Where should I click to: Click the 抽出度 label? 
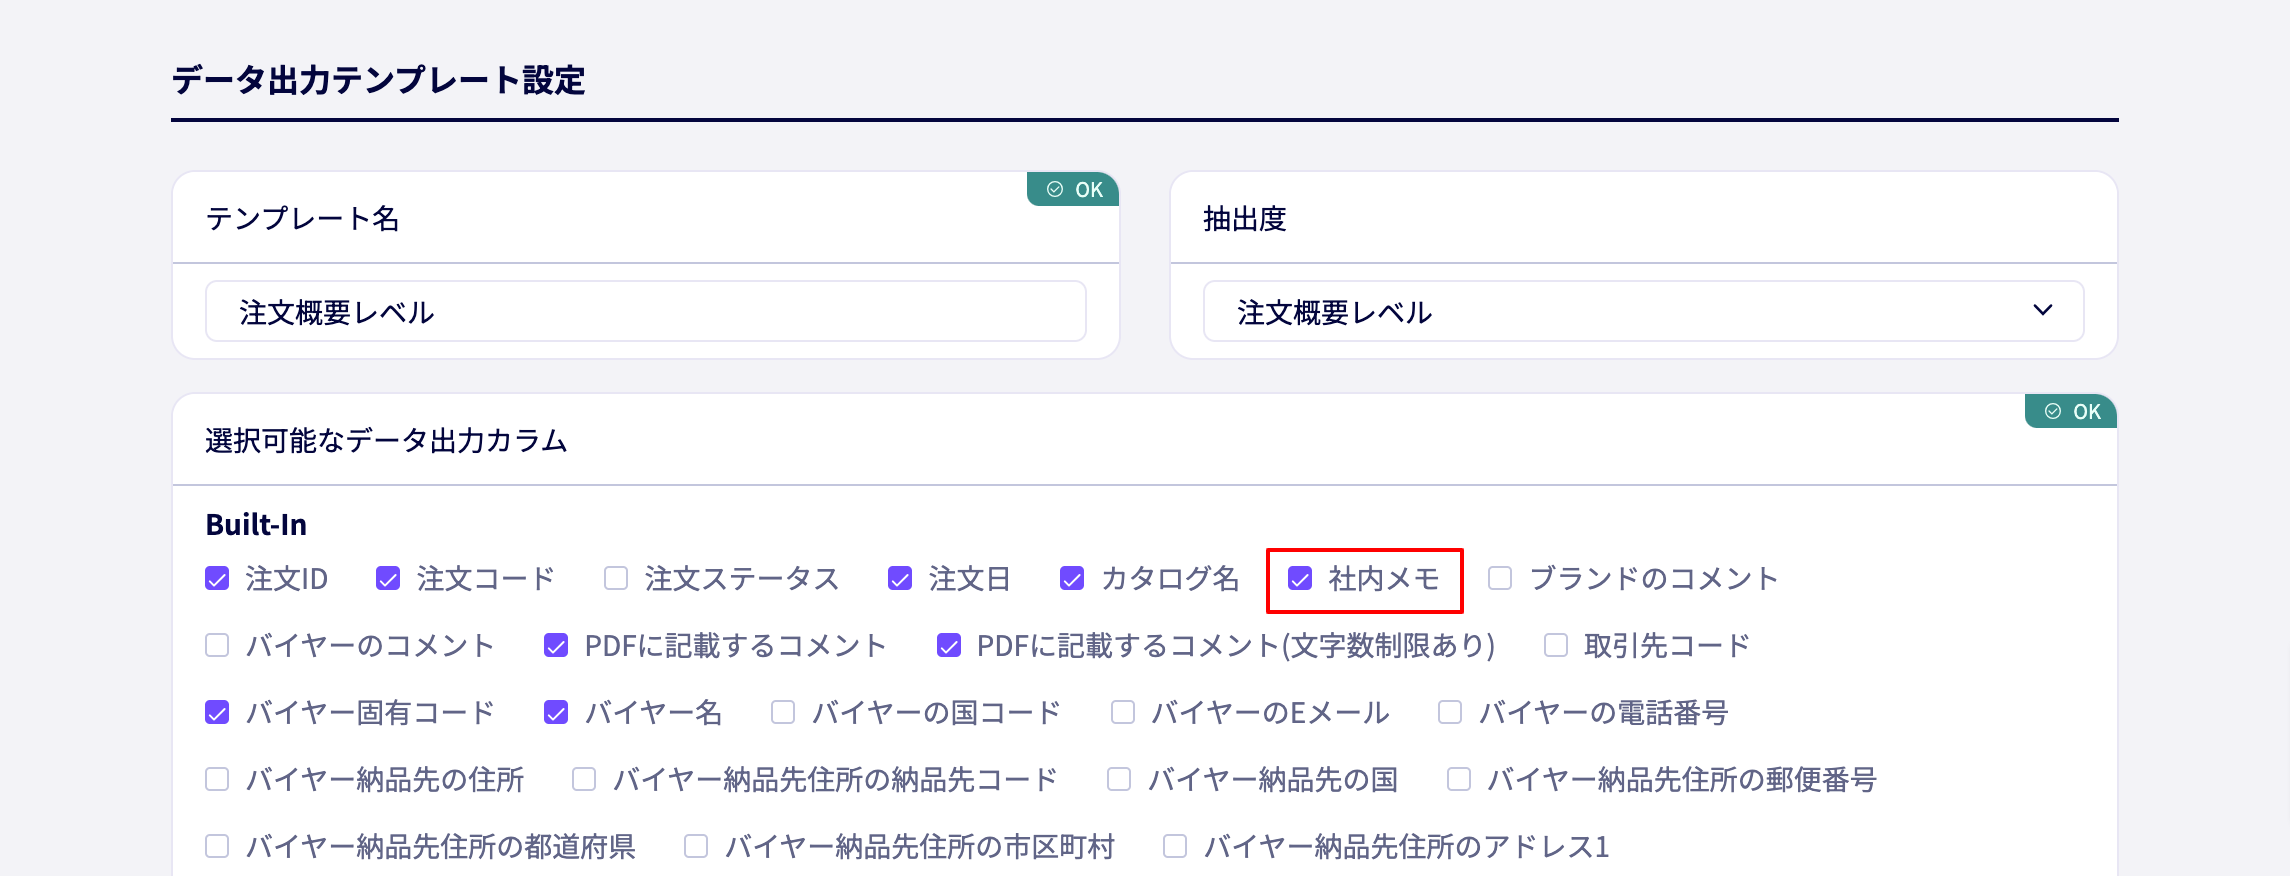click(x=1245, y=219)
